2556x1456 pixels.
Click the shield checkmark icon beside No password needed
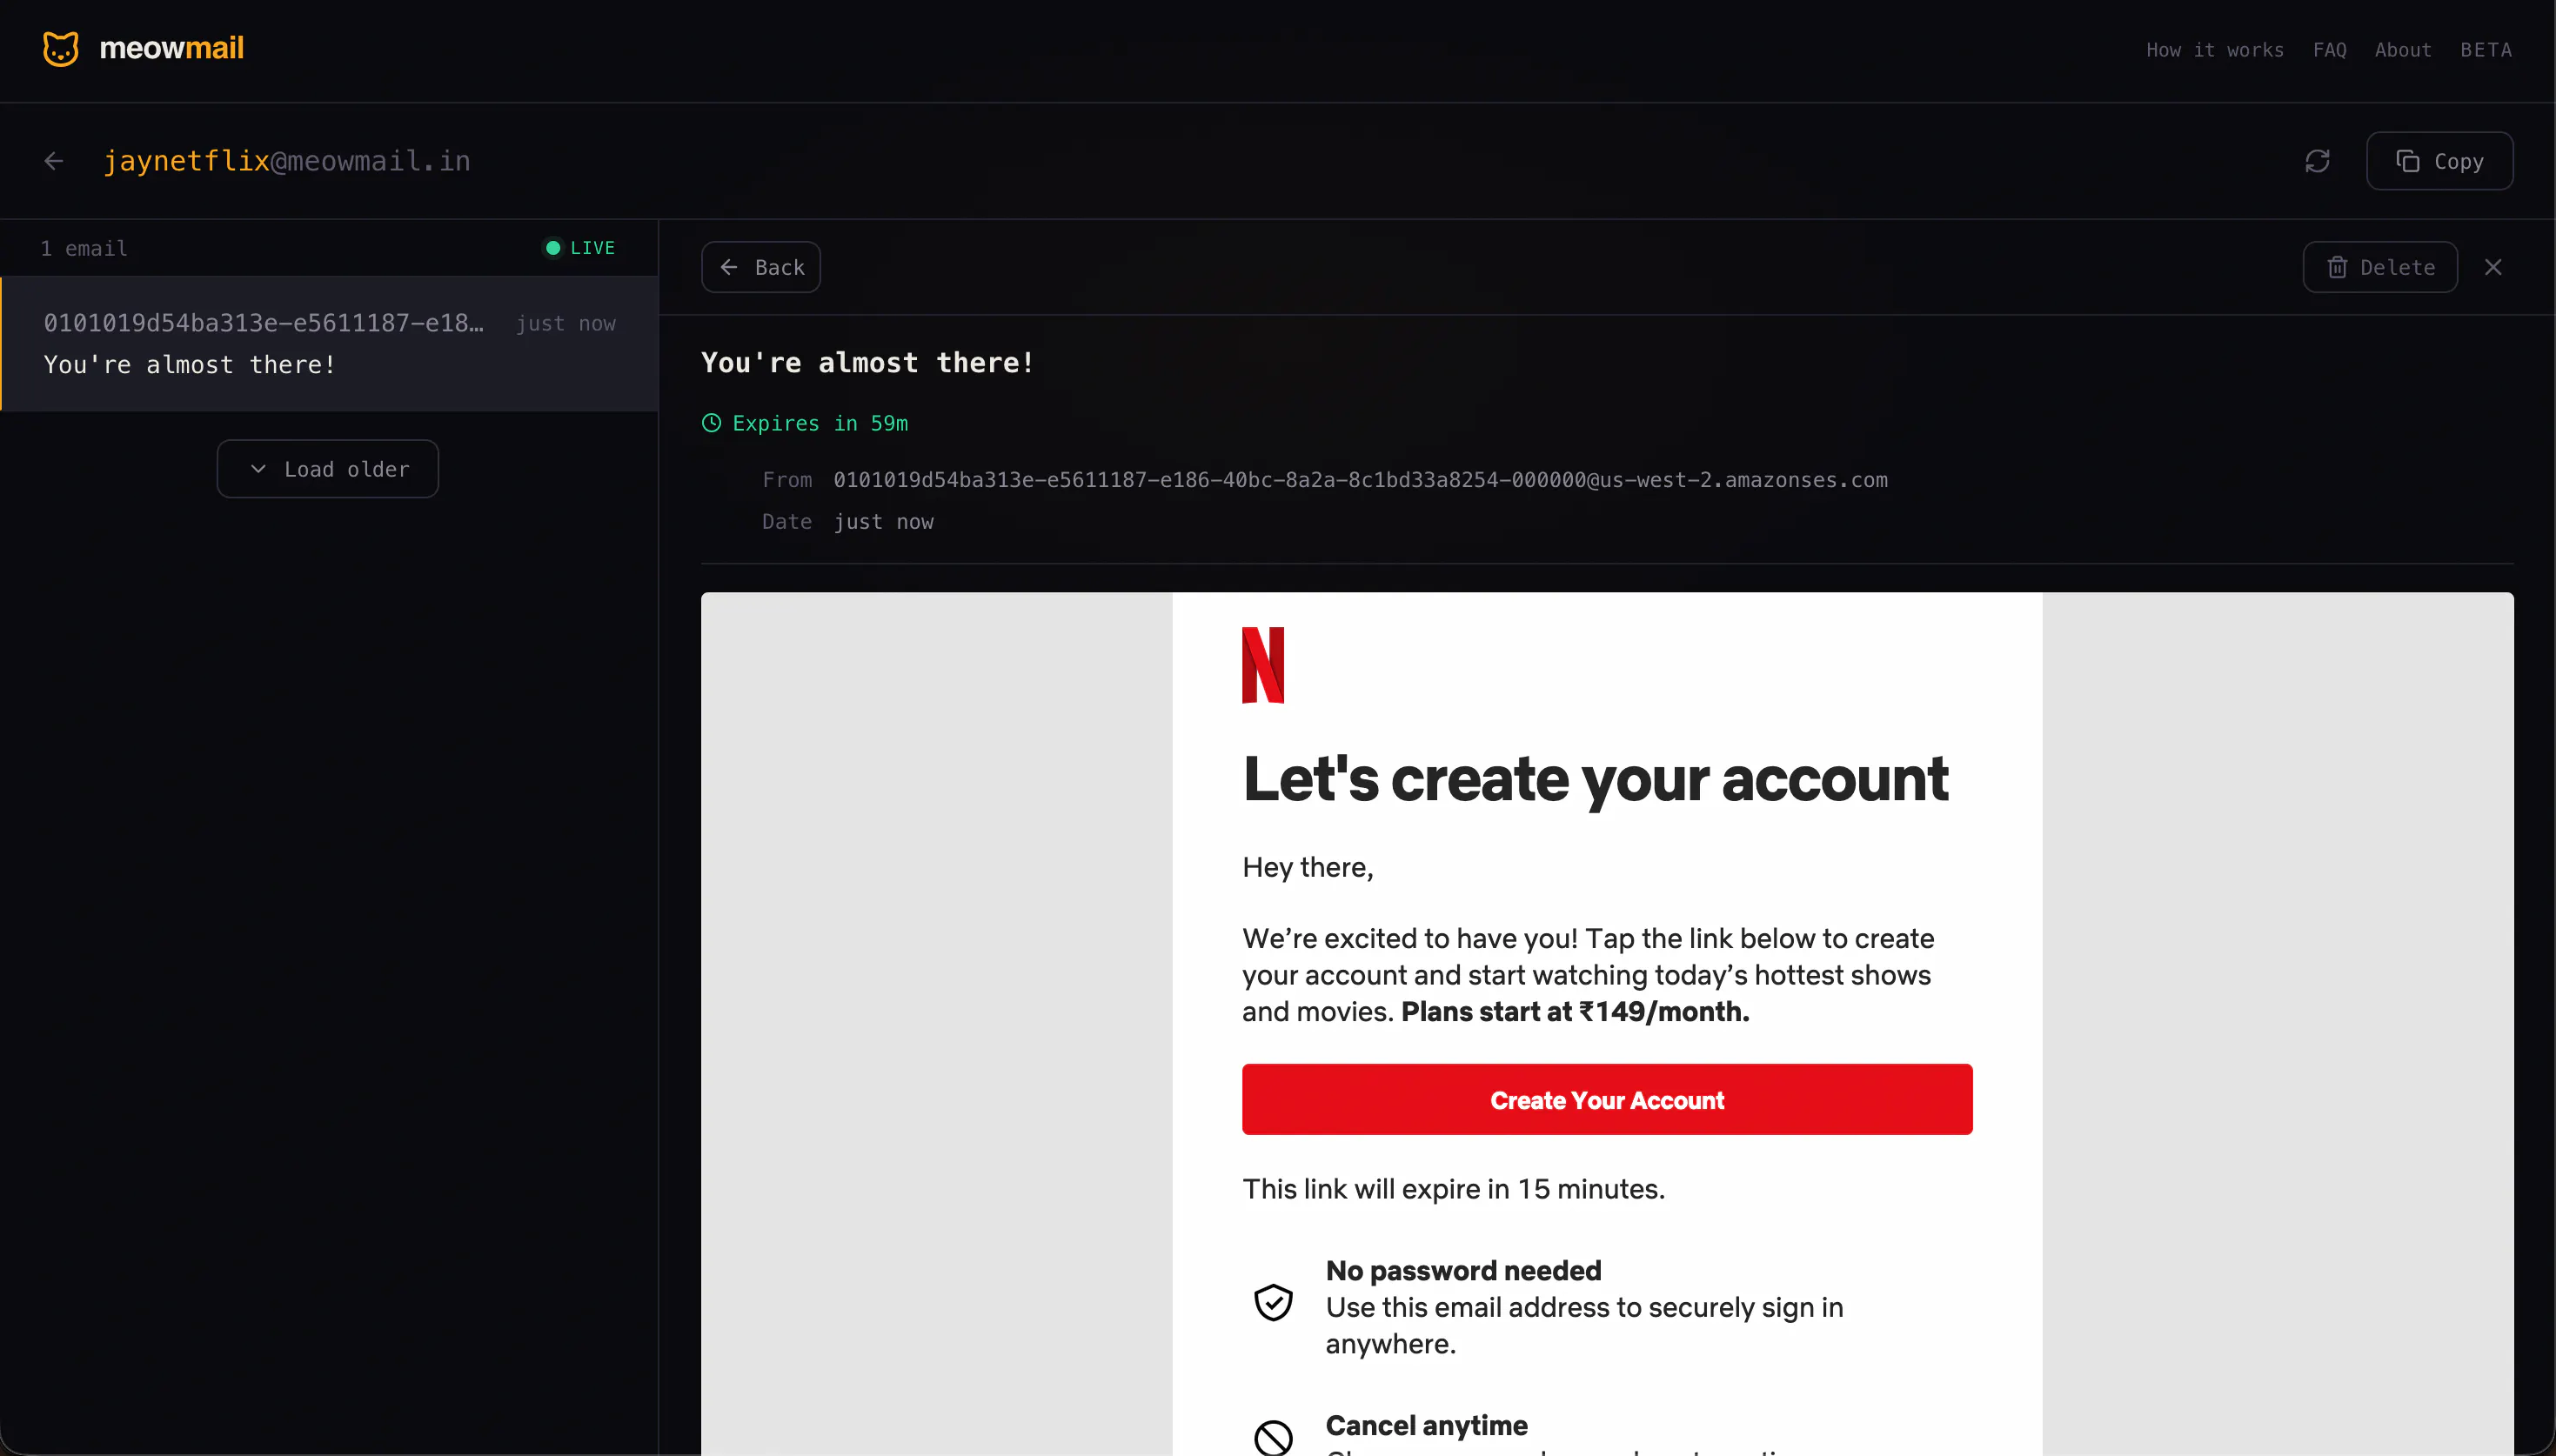[x=1273, y=1302]
